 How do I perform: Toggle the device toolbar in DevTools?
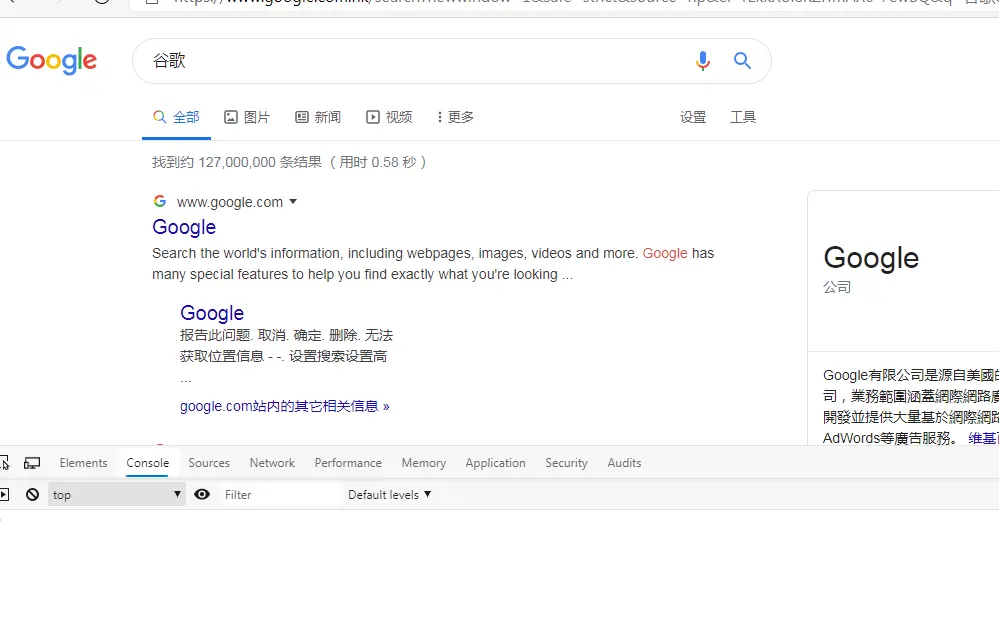pos(32,462)
